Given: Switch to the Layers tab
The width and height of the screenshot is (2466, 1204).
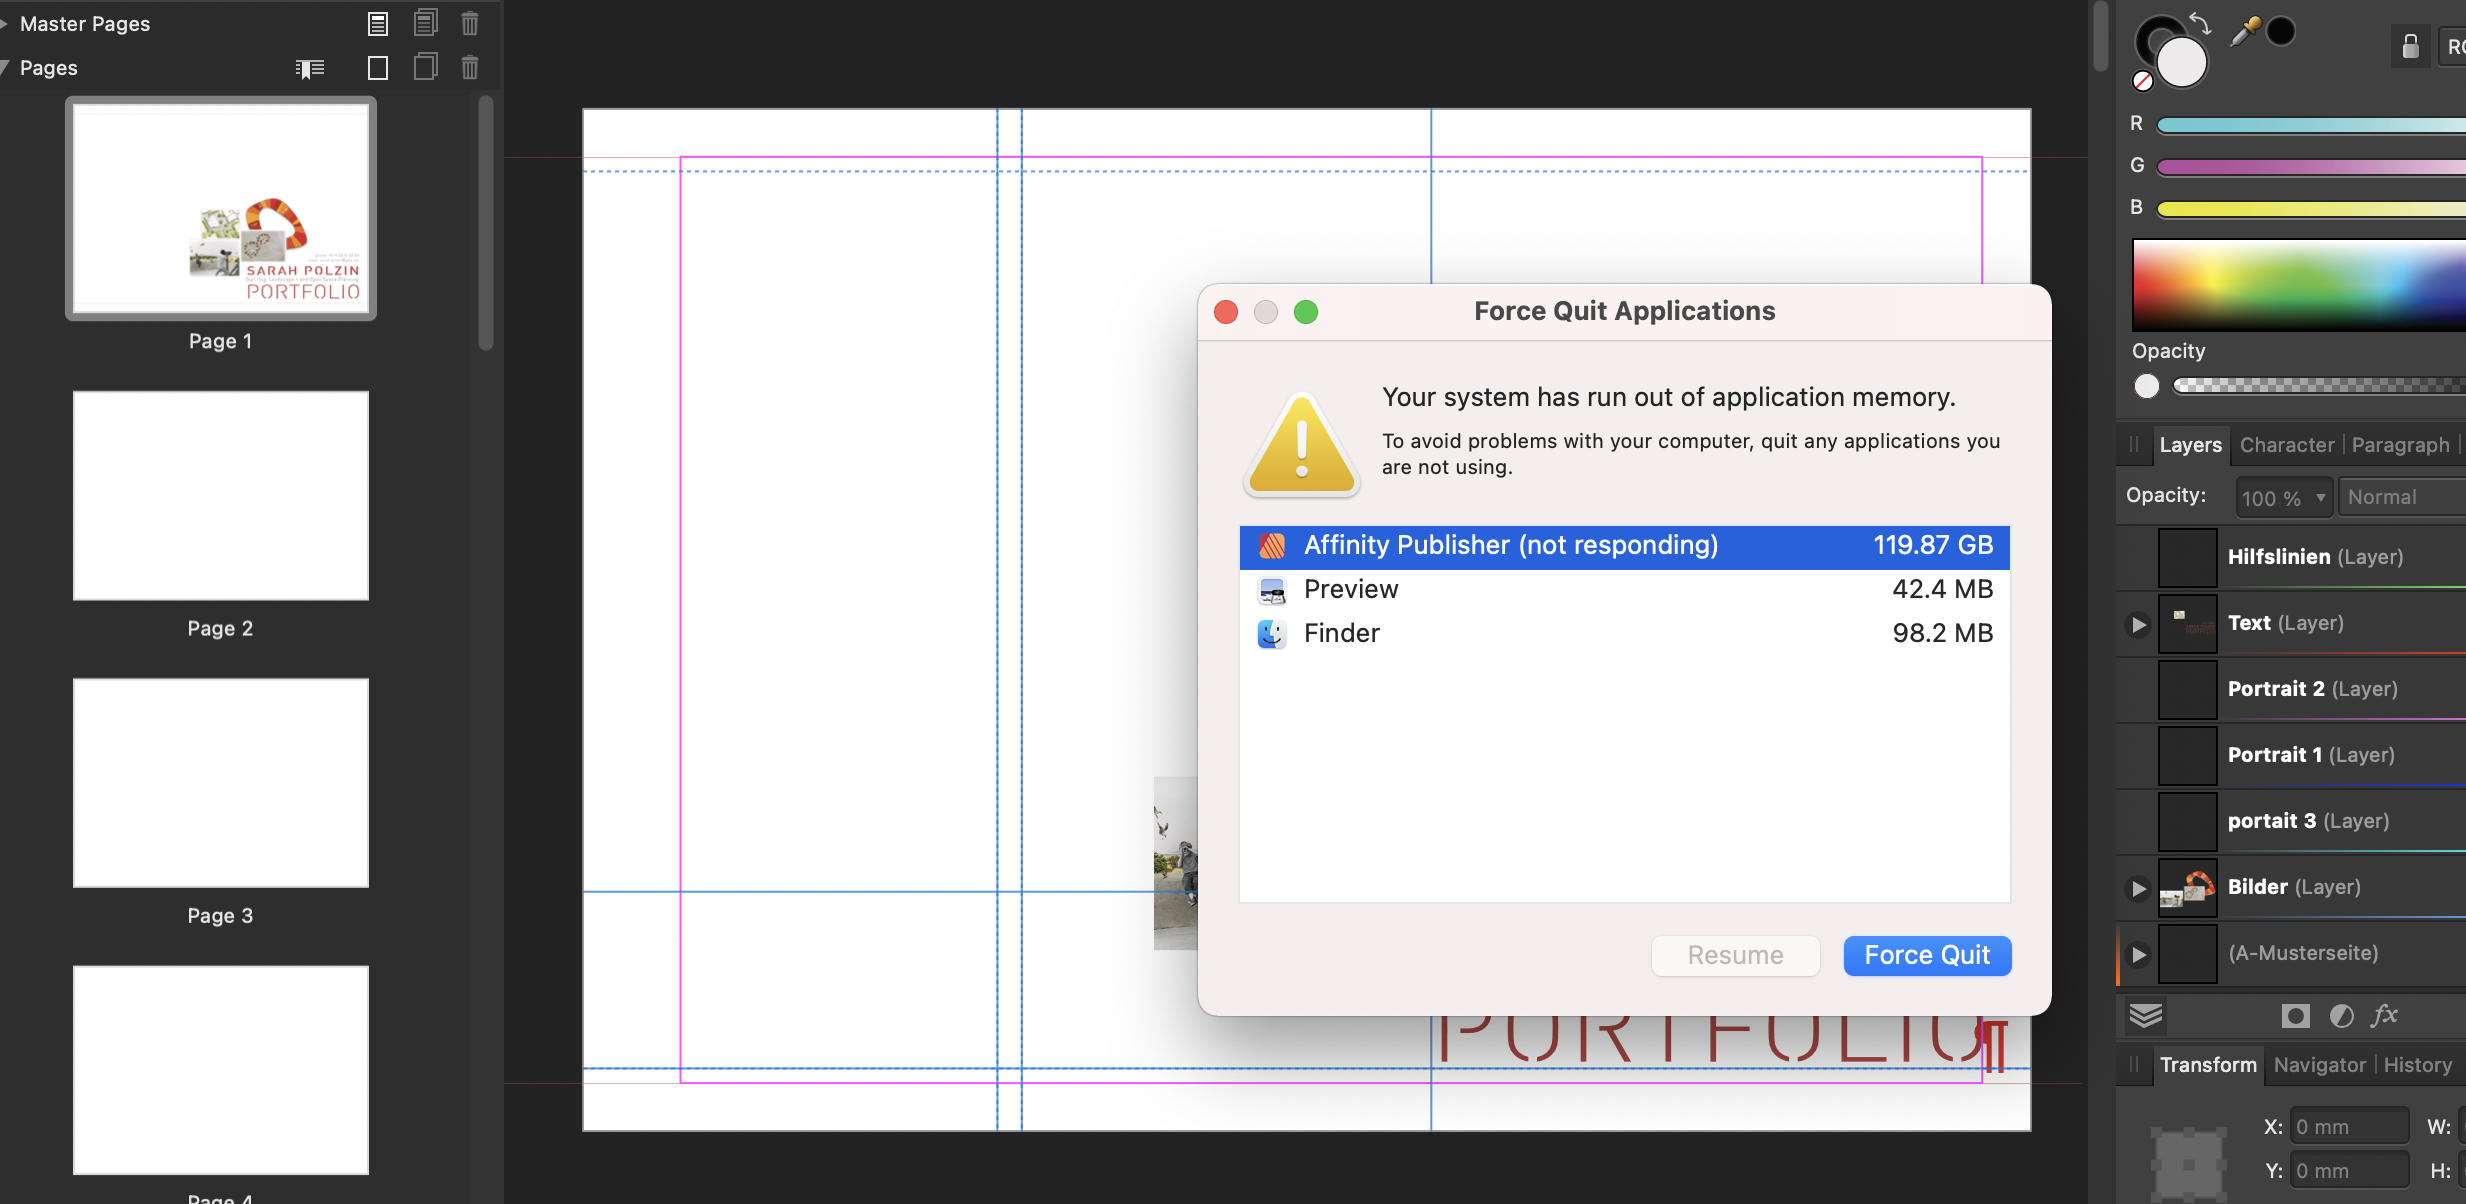Looking at the screenshot, I should [x=2190, y=445].
